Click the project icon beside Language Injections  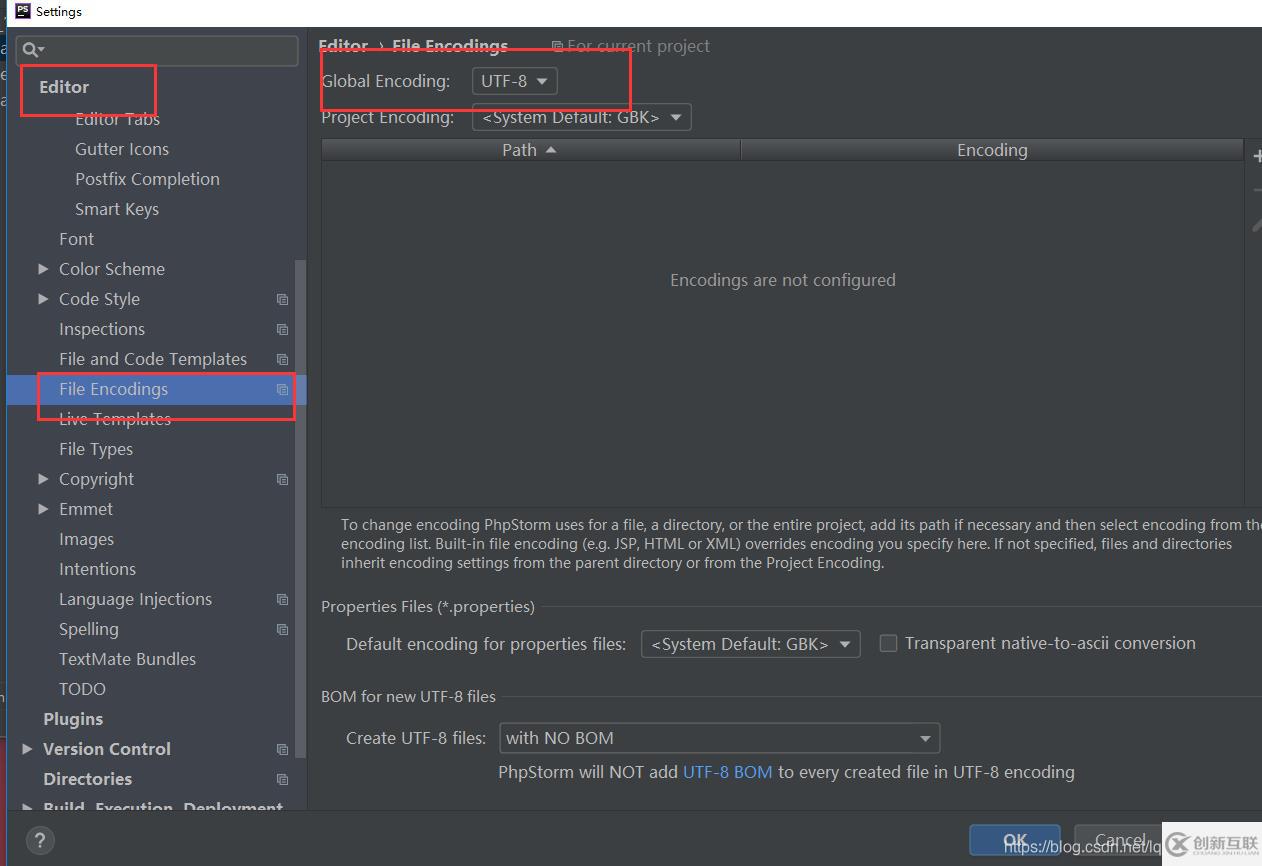(x=282, y=599)
